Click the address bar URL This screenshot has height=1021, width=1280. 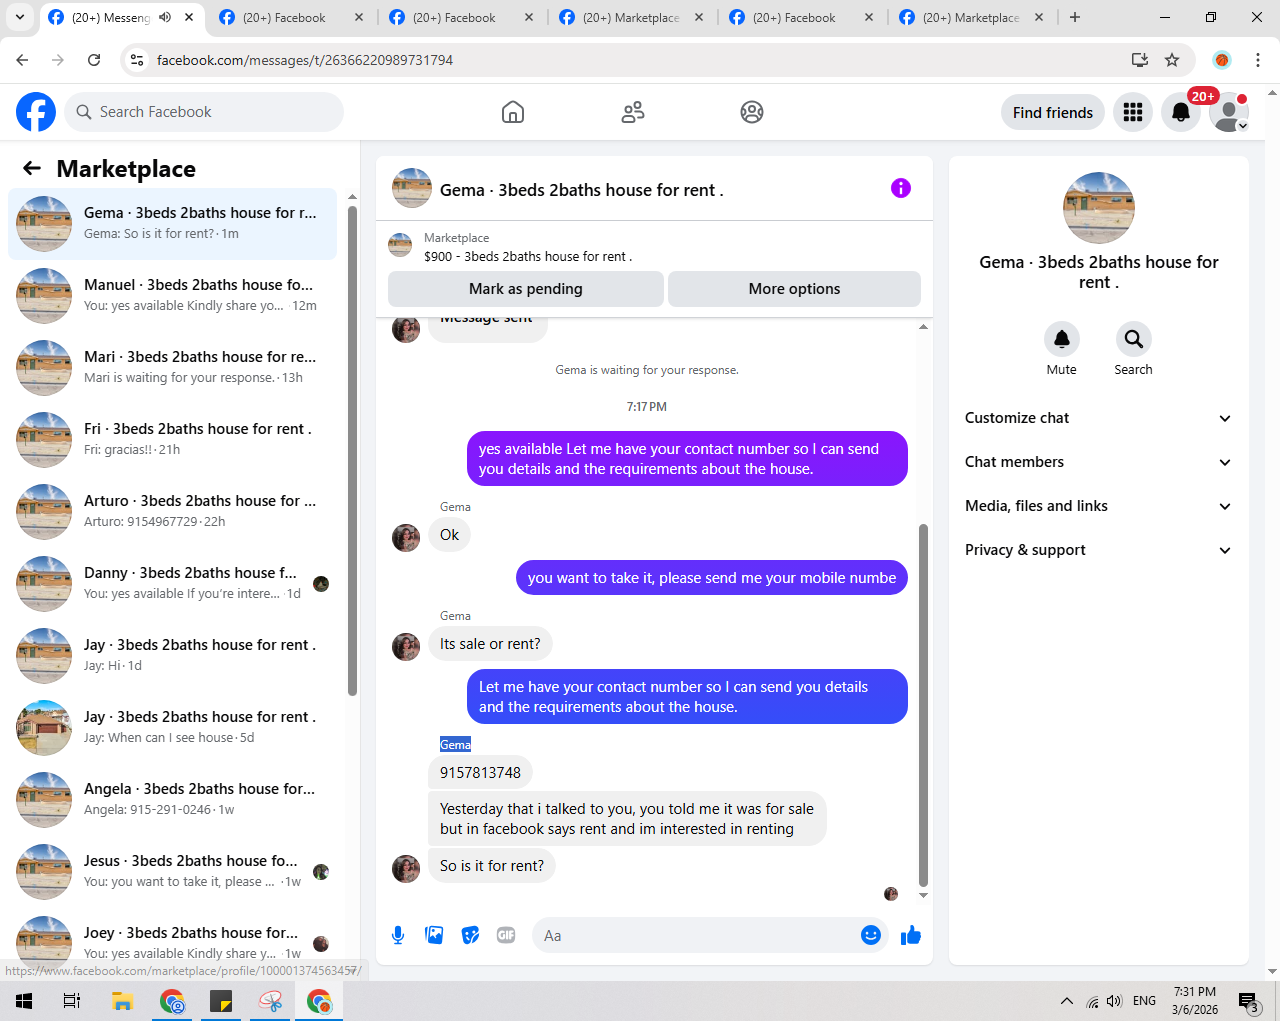point(305,60)
